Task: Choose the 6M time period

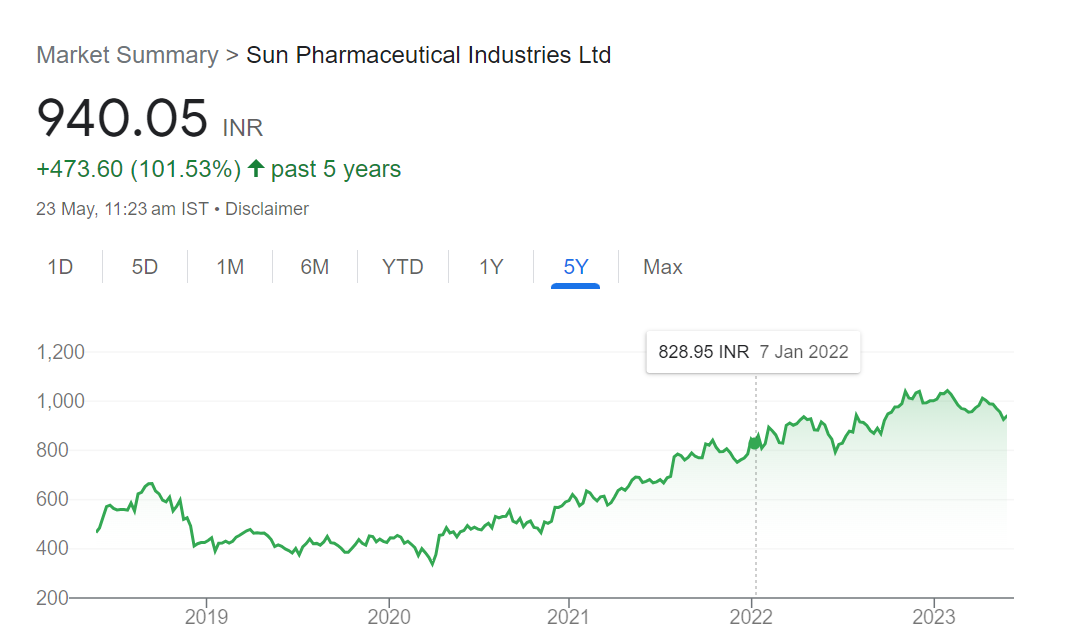Action: click(314, 267)
